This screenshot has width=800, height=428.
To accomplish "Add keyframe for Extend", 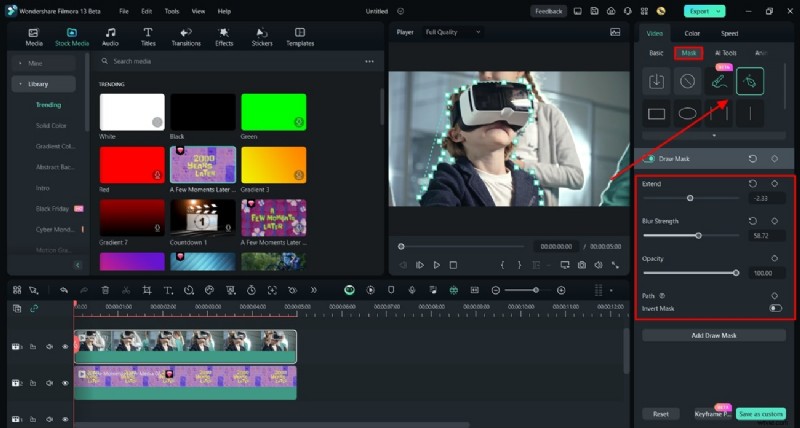I will tap(774, 184).
